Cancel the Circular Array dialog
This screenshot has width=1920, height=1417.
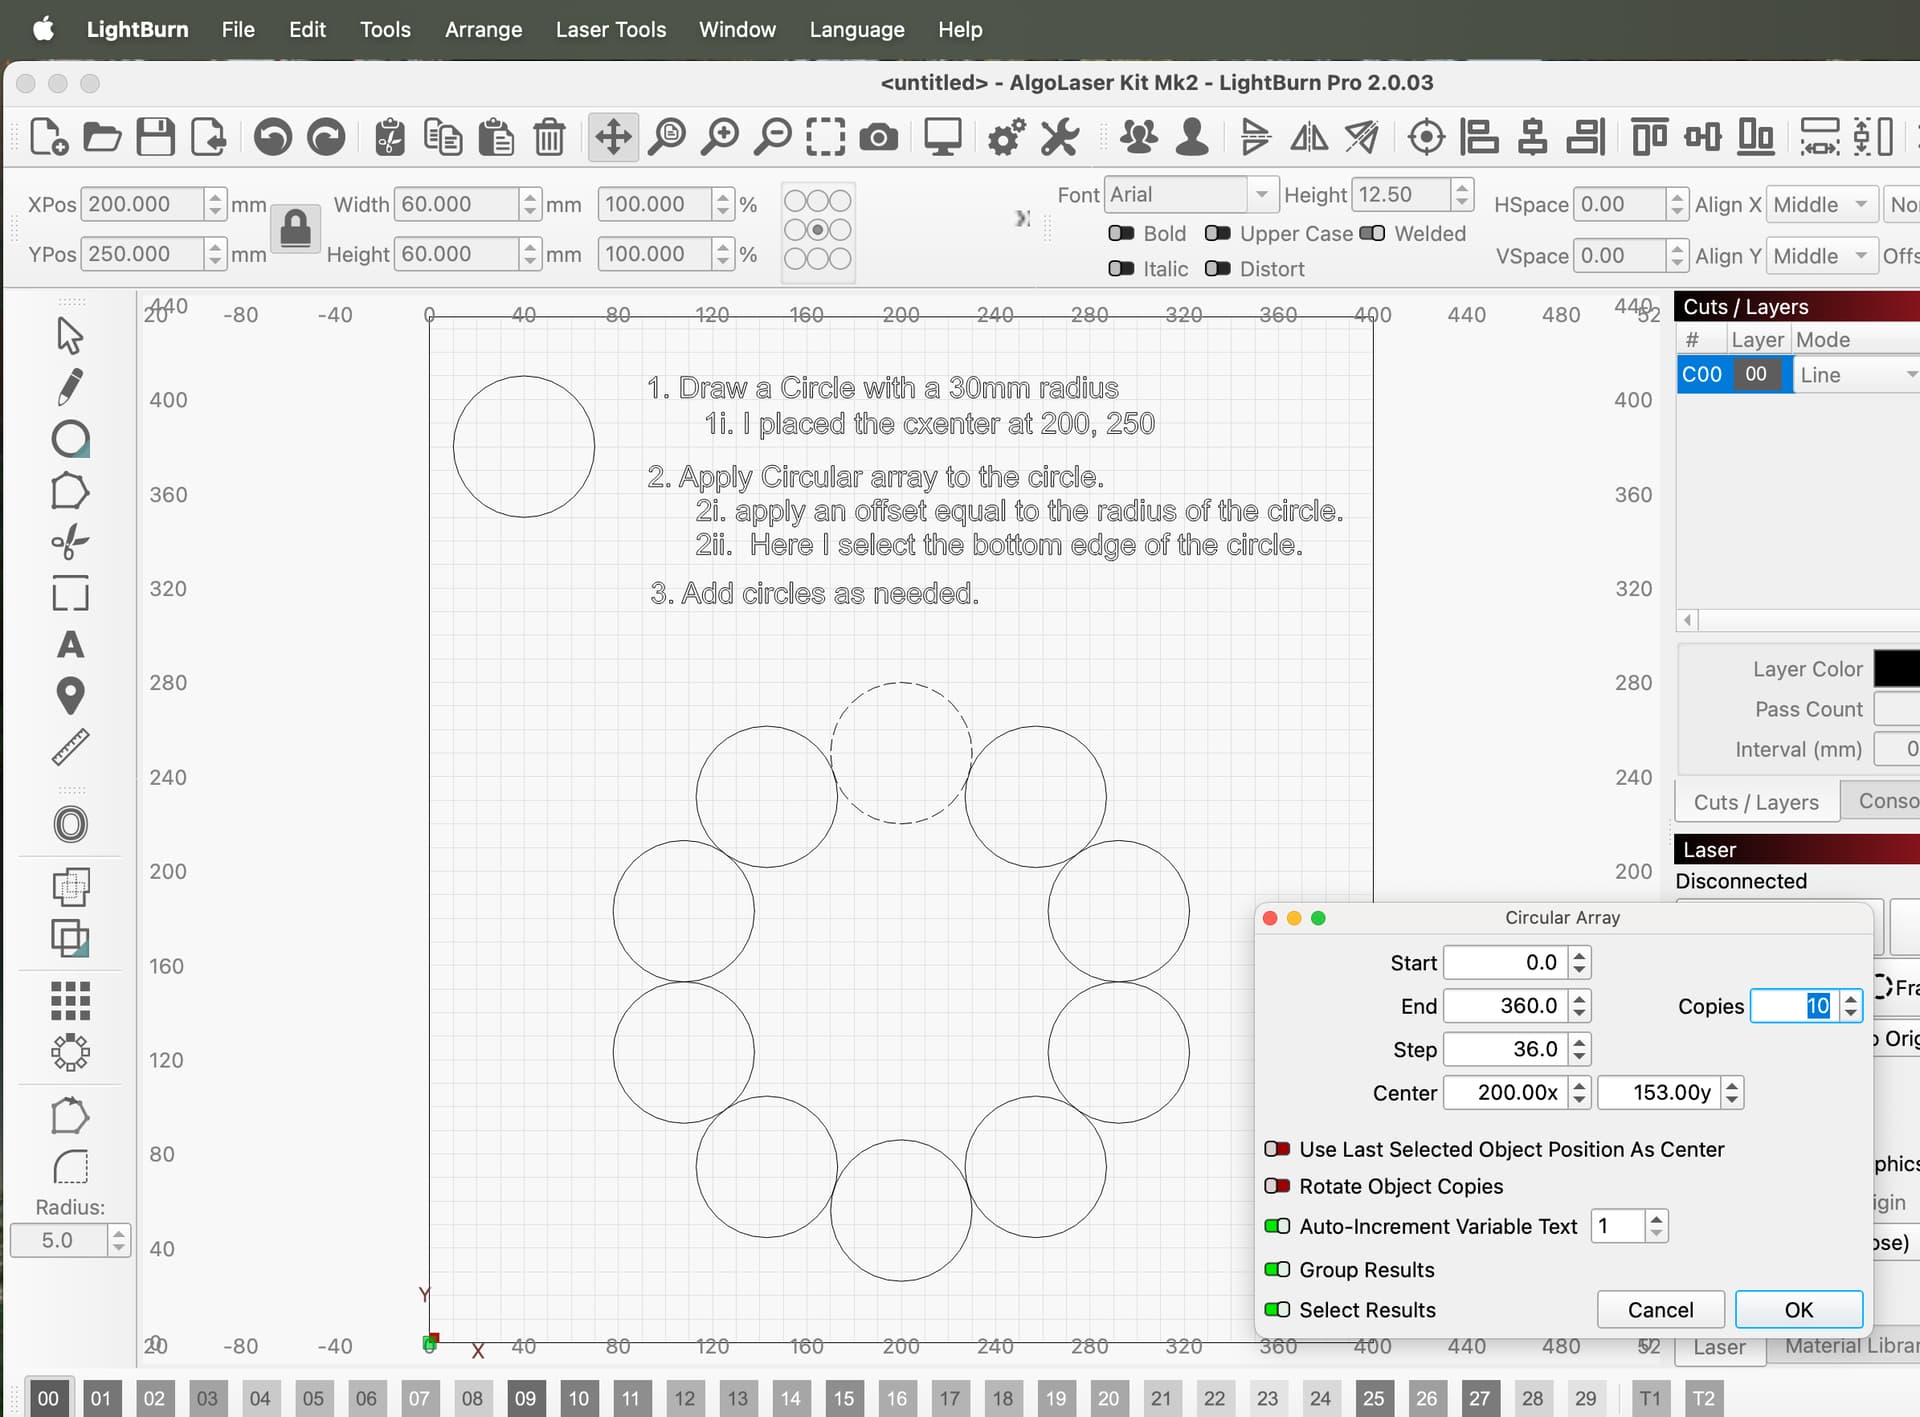pos(1660,1310)
